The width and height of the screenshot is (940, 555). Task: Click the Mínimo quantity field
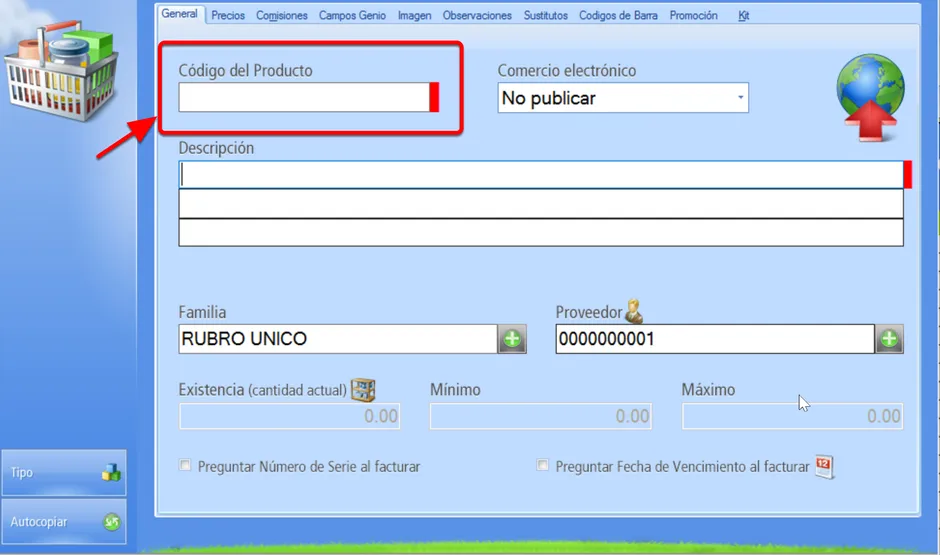click(541, 416)
